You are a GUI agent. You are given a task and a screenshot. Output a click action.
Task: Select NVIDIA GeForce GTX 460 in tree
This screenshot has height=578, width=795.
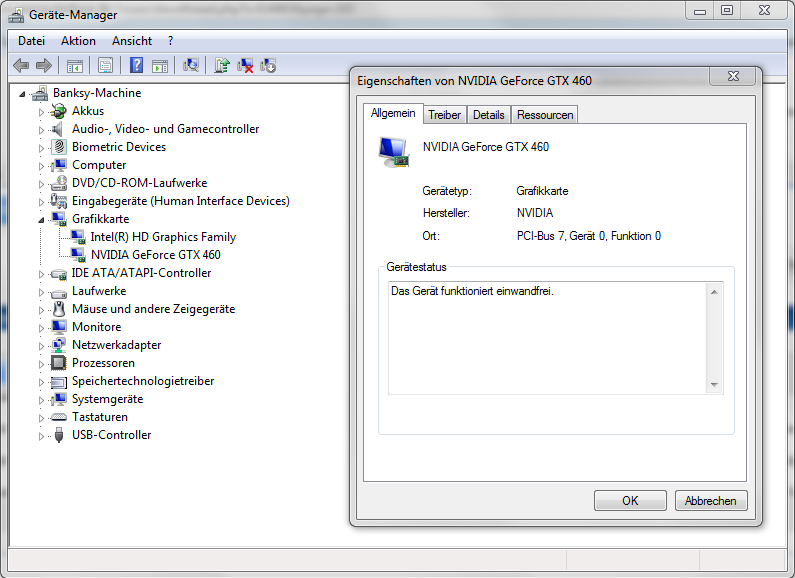coord(155,255)
